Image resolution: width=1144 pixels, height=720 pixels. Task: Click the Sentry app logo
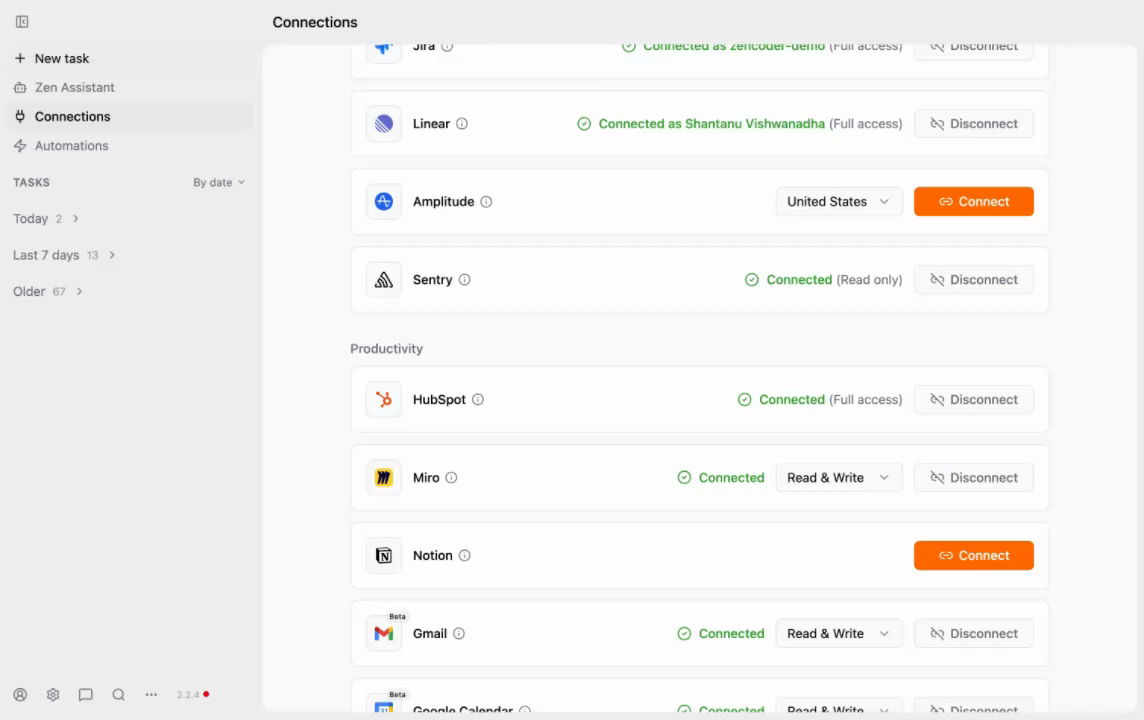tap(384, 279)
